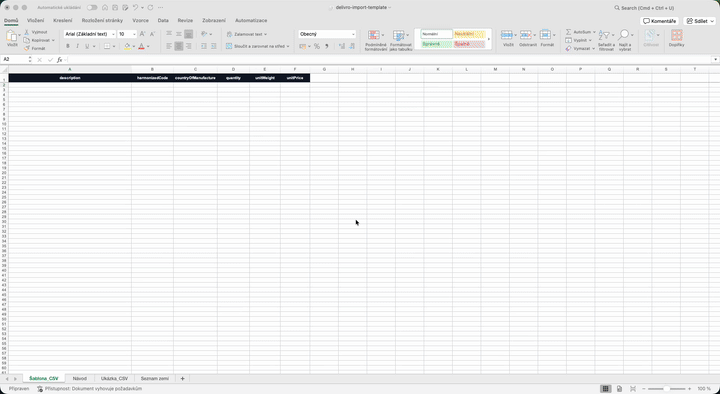Click Sloučit a zarovnat na střed
720x394 pixels.
point(258,46)
